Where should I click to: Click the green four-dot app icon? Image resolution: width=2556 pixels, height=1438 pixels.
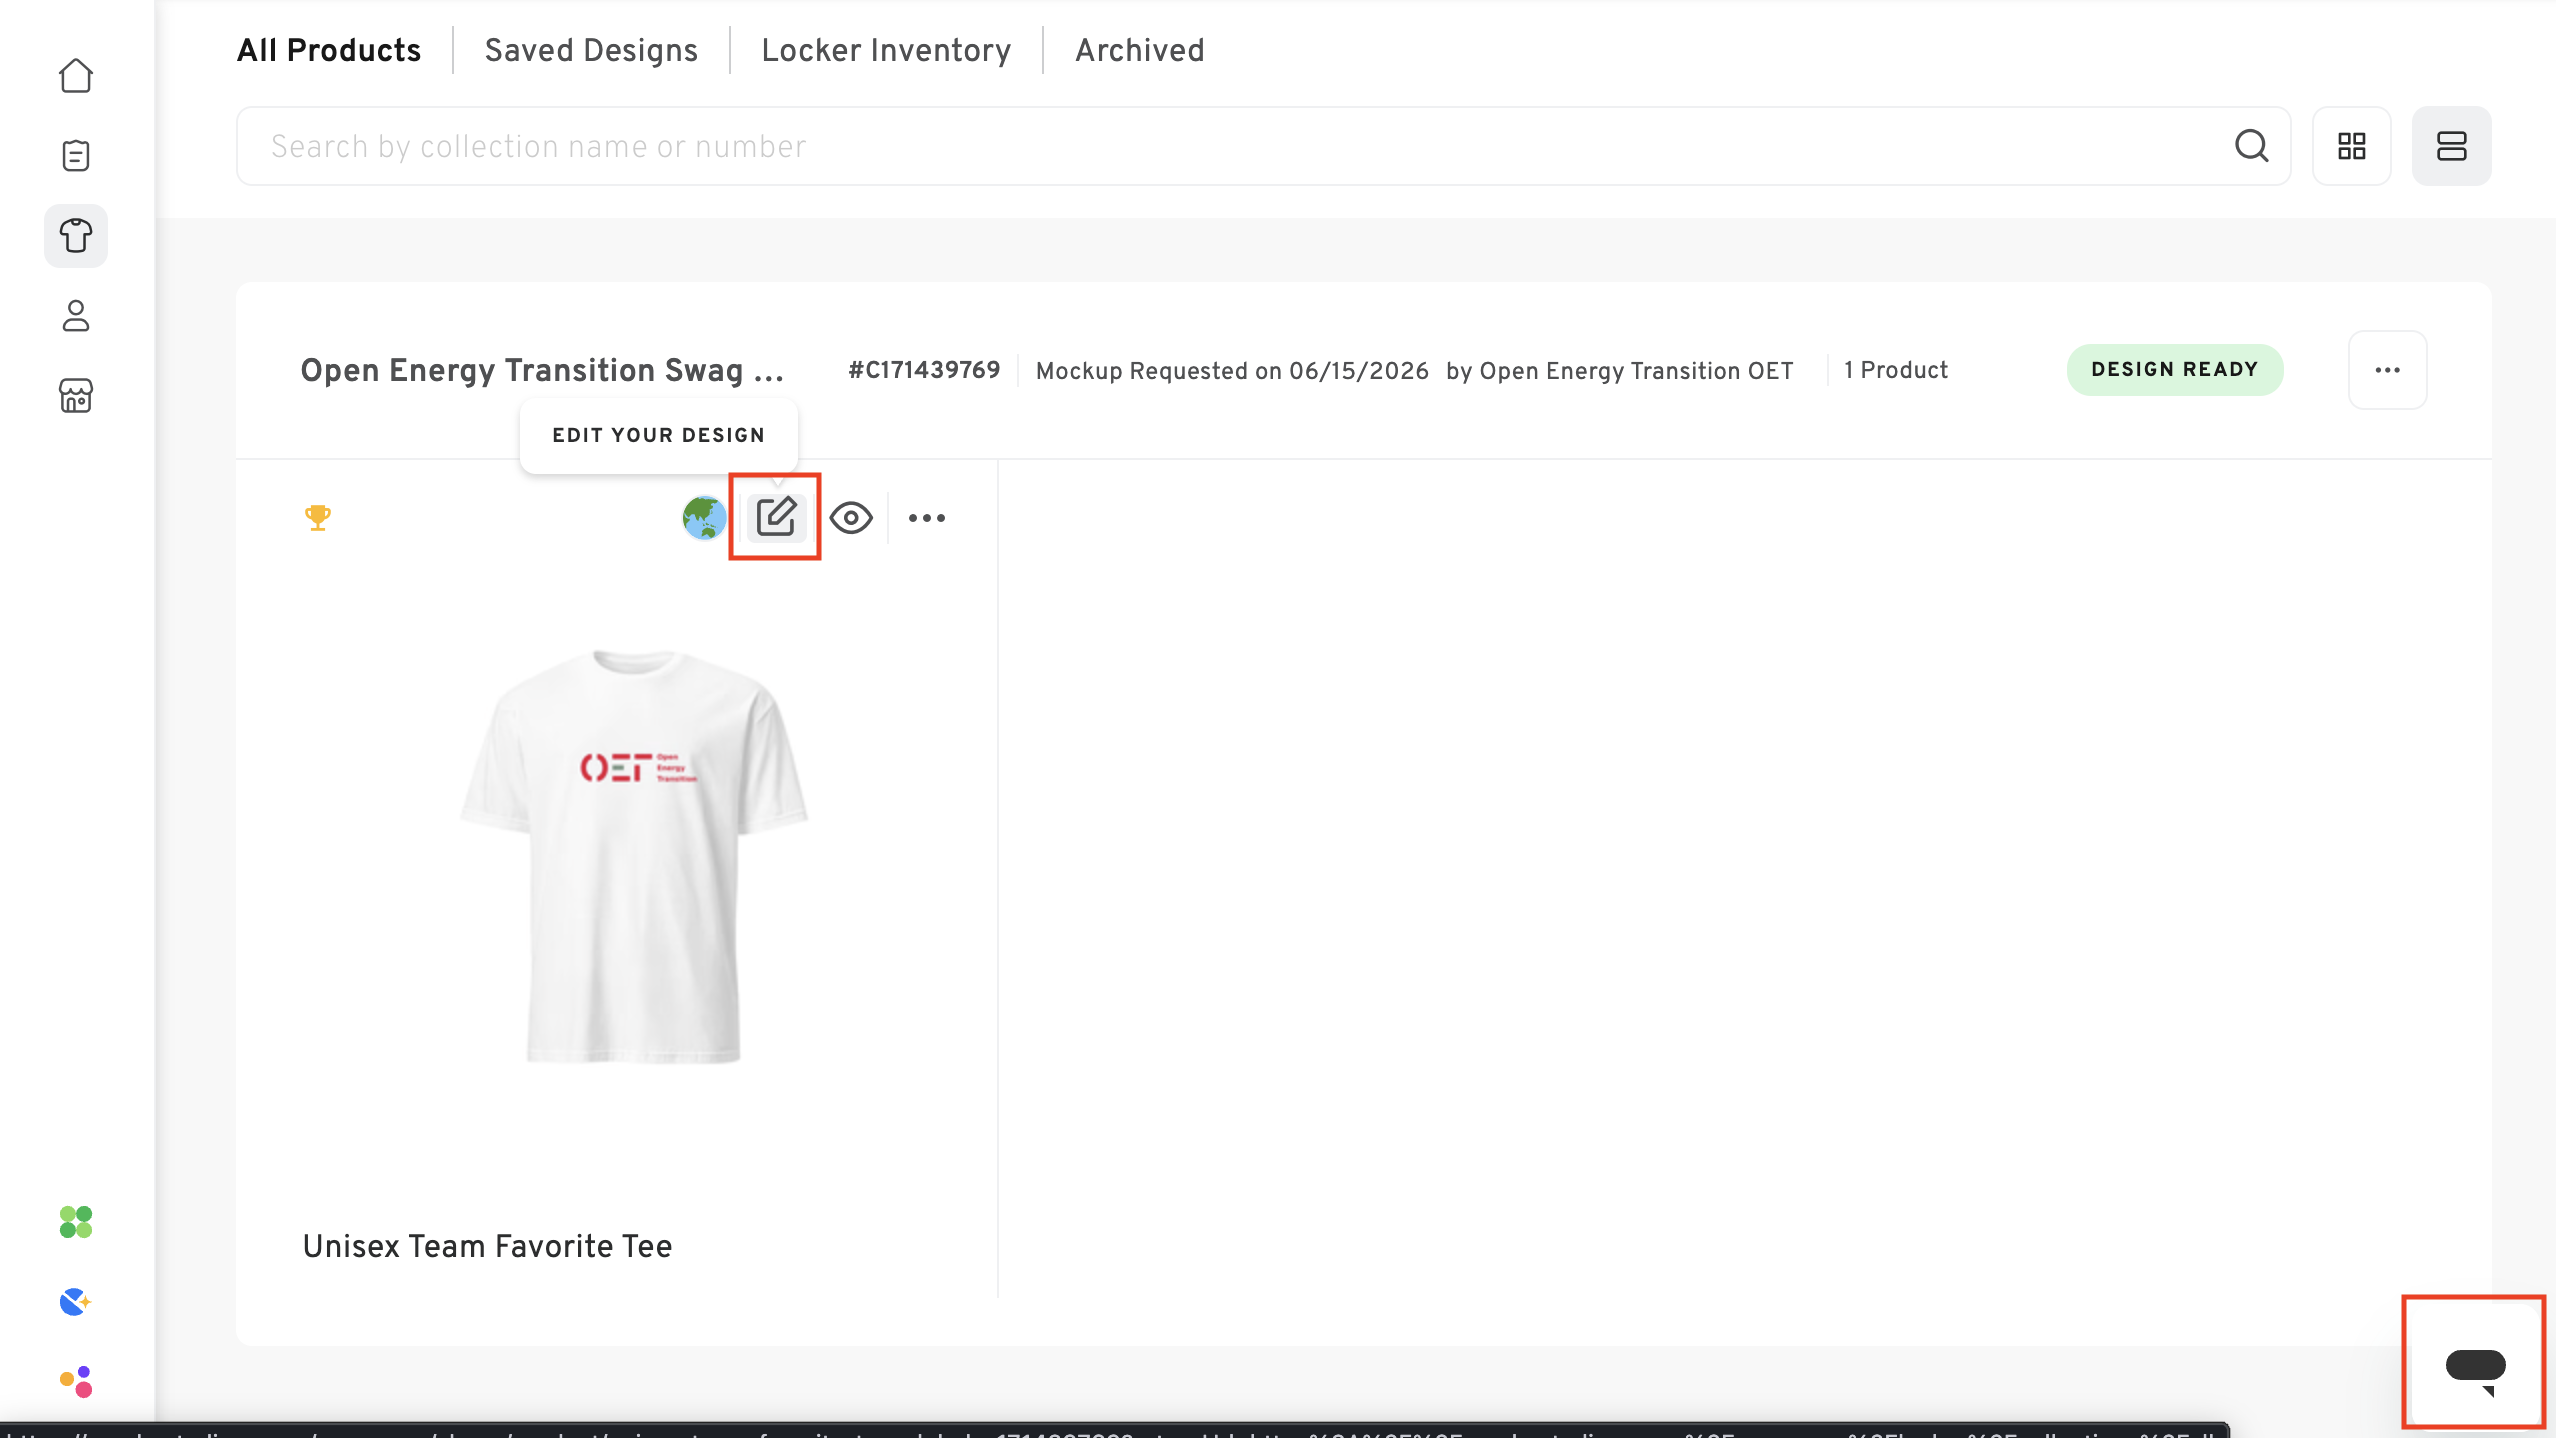[x=76, y=1222]
